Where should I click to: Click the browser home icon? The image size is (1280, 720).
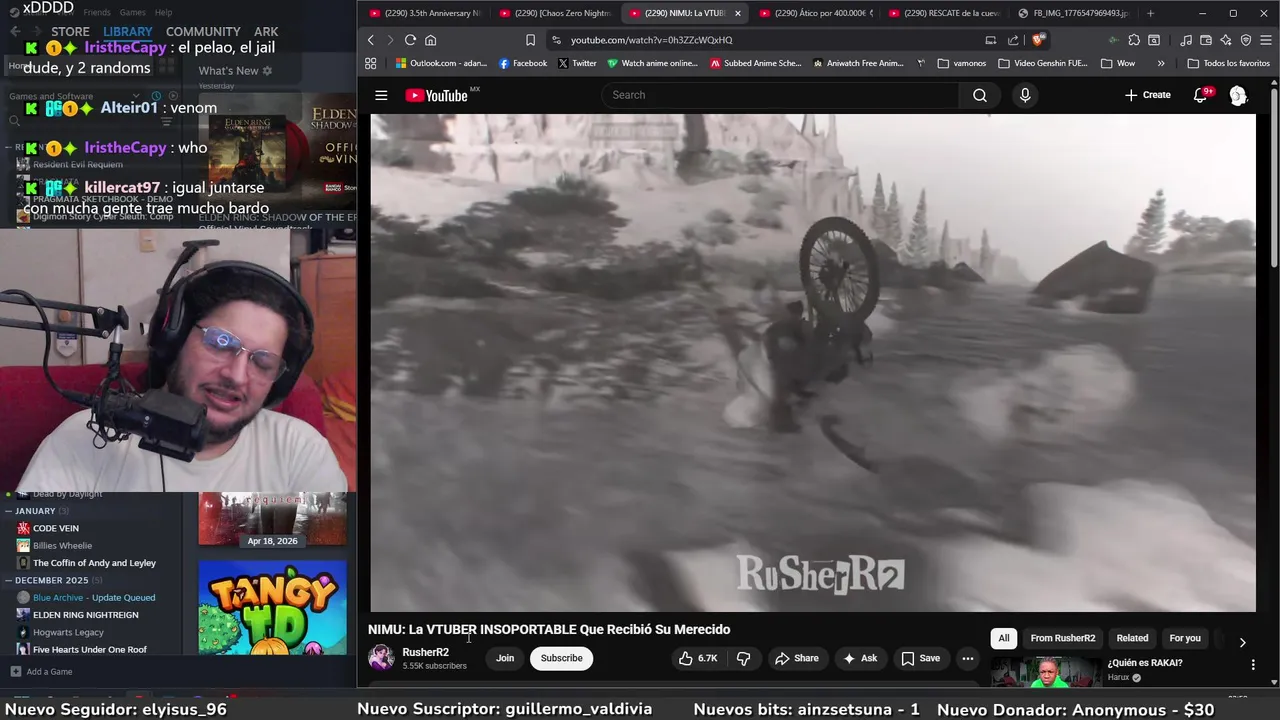[x=431, y=40]
